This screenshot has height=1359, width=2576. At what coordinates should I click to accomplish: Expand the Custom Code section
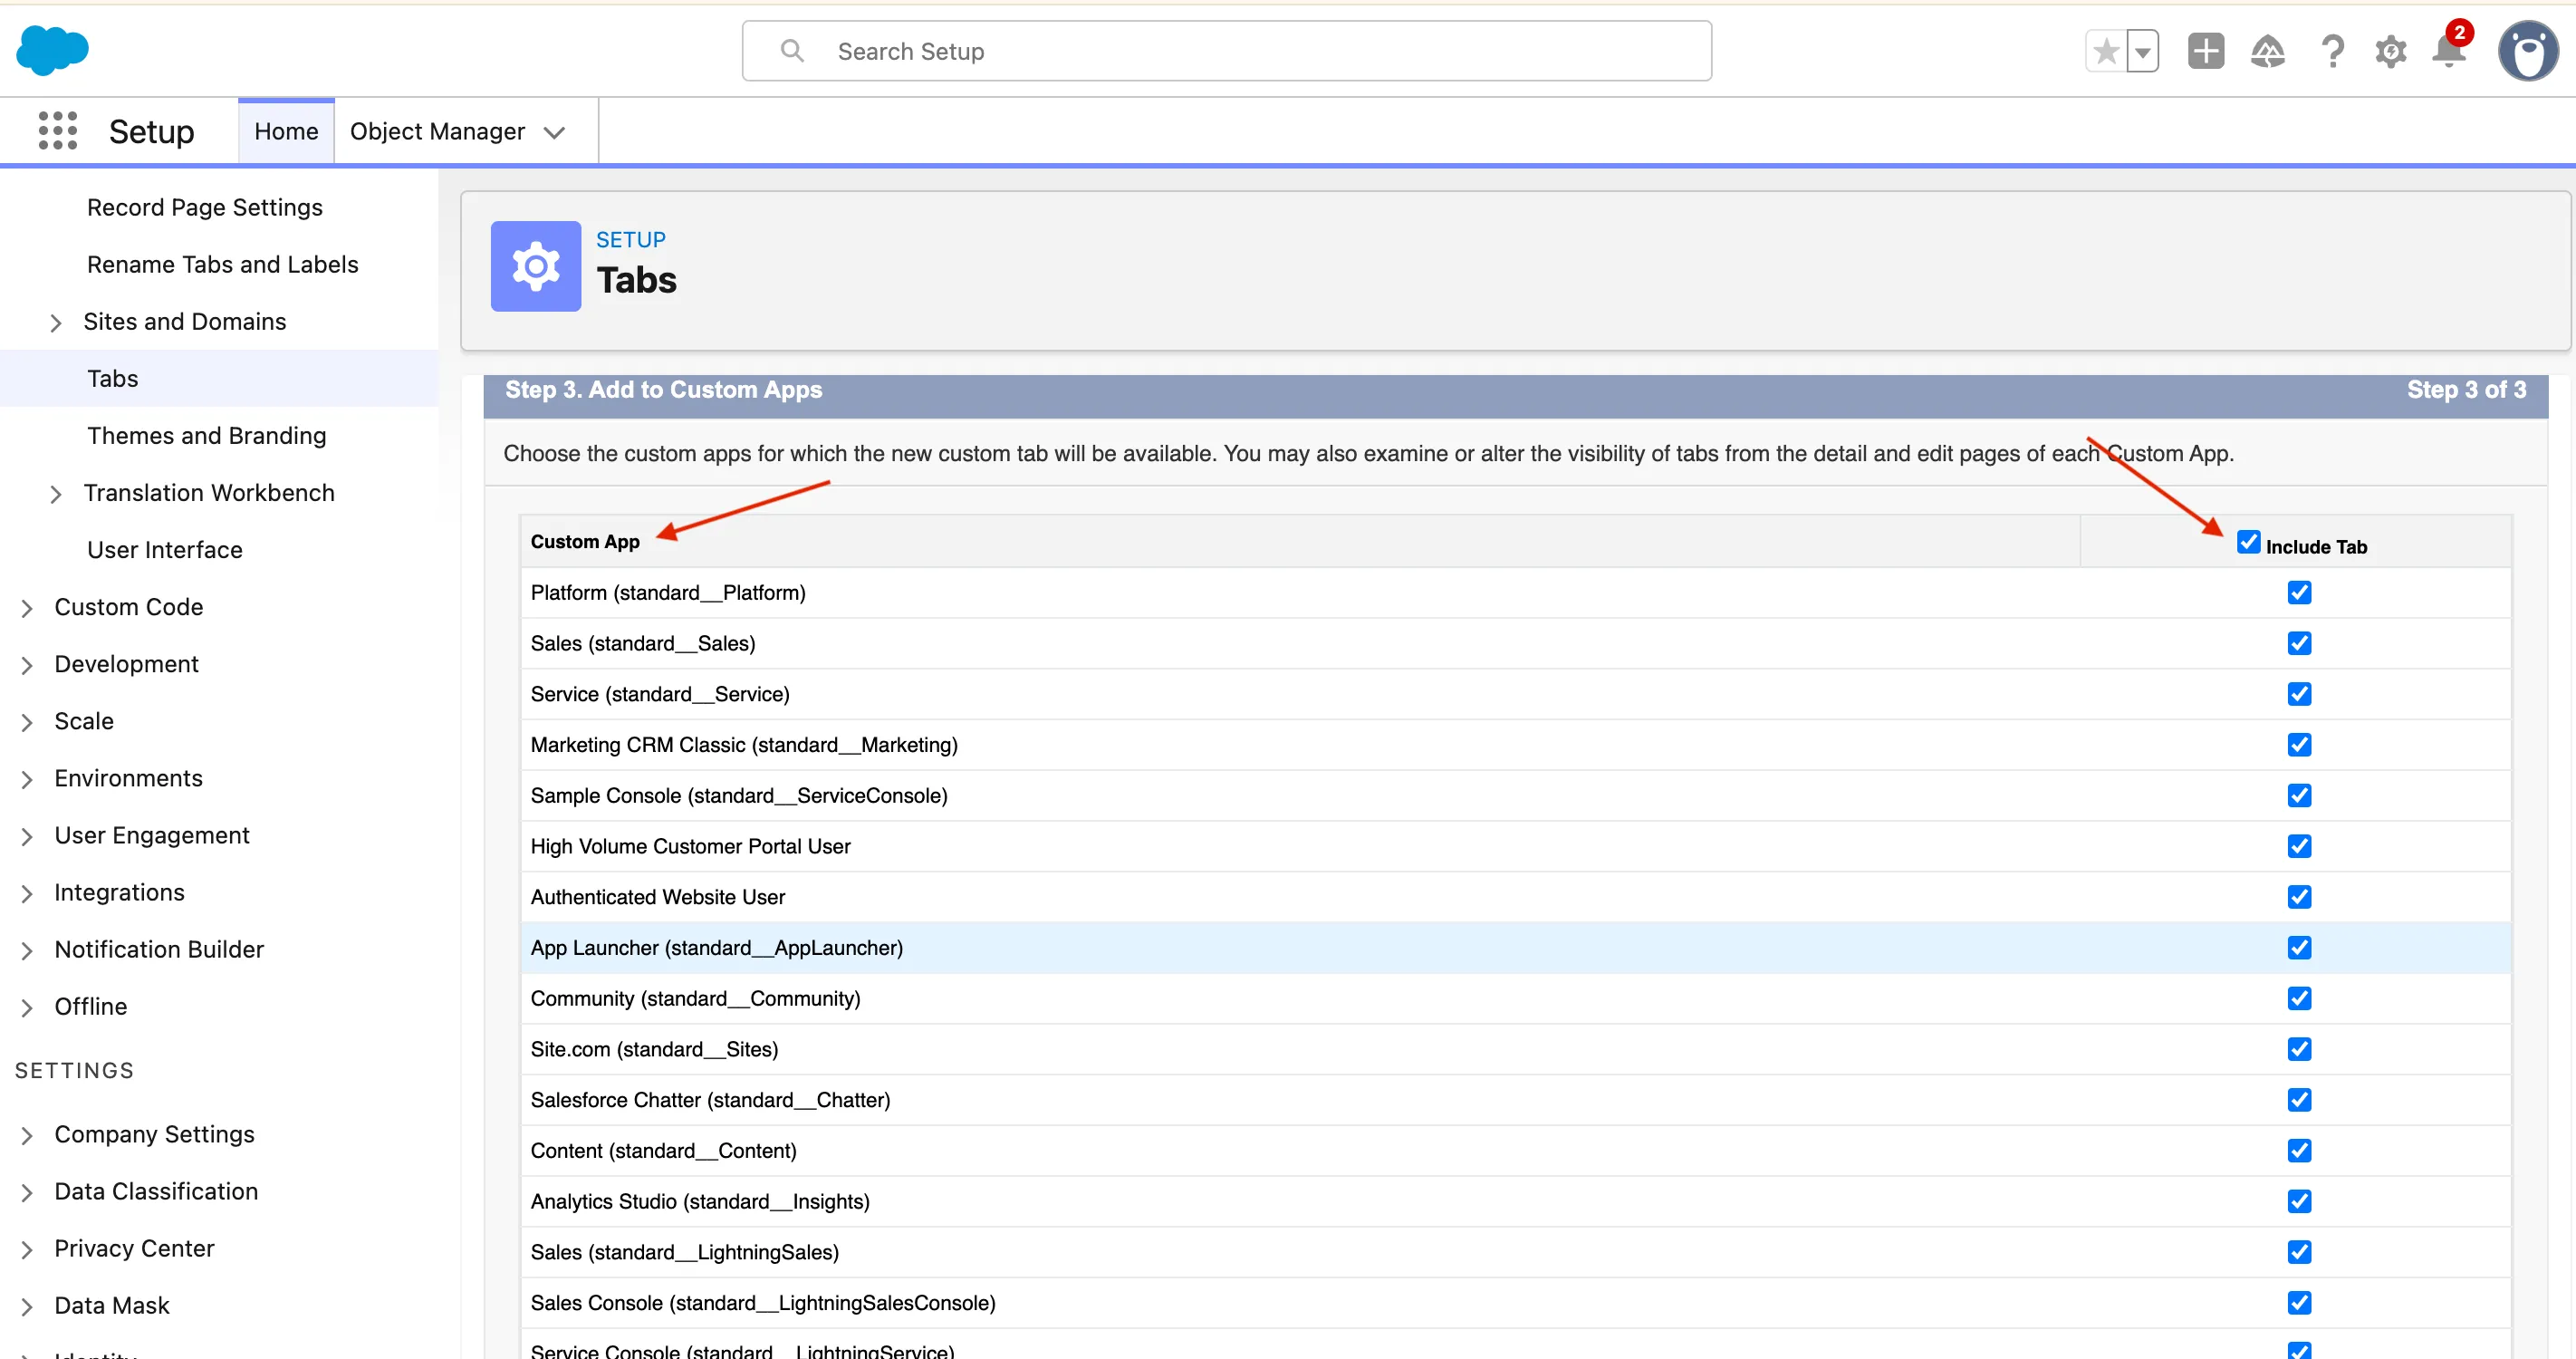(x=27, y=608)
